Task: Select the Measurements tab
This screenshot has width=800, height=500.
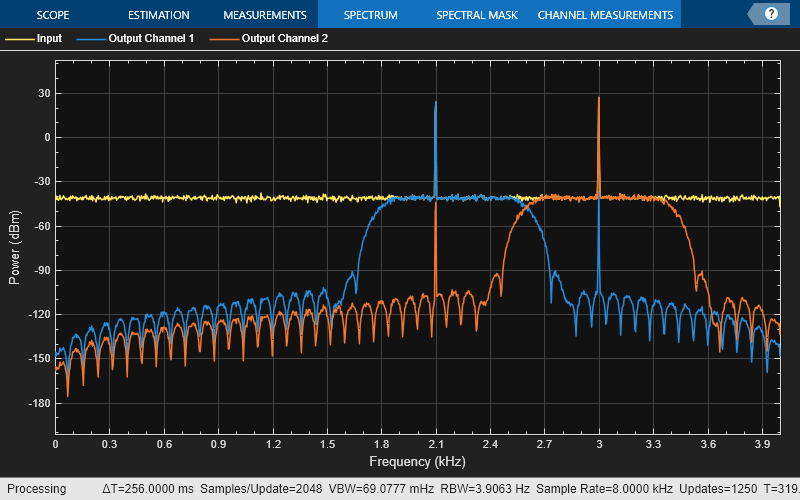Action: coord(265,15)
